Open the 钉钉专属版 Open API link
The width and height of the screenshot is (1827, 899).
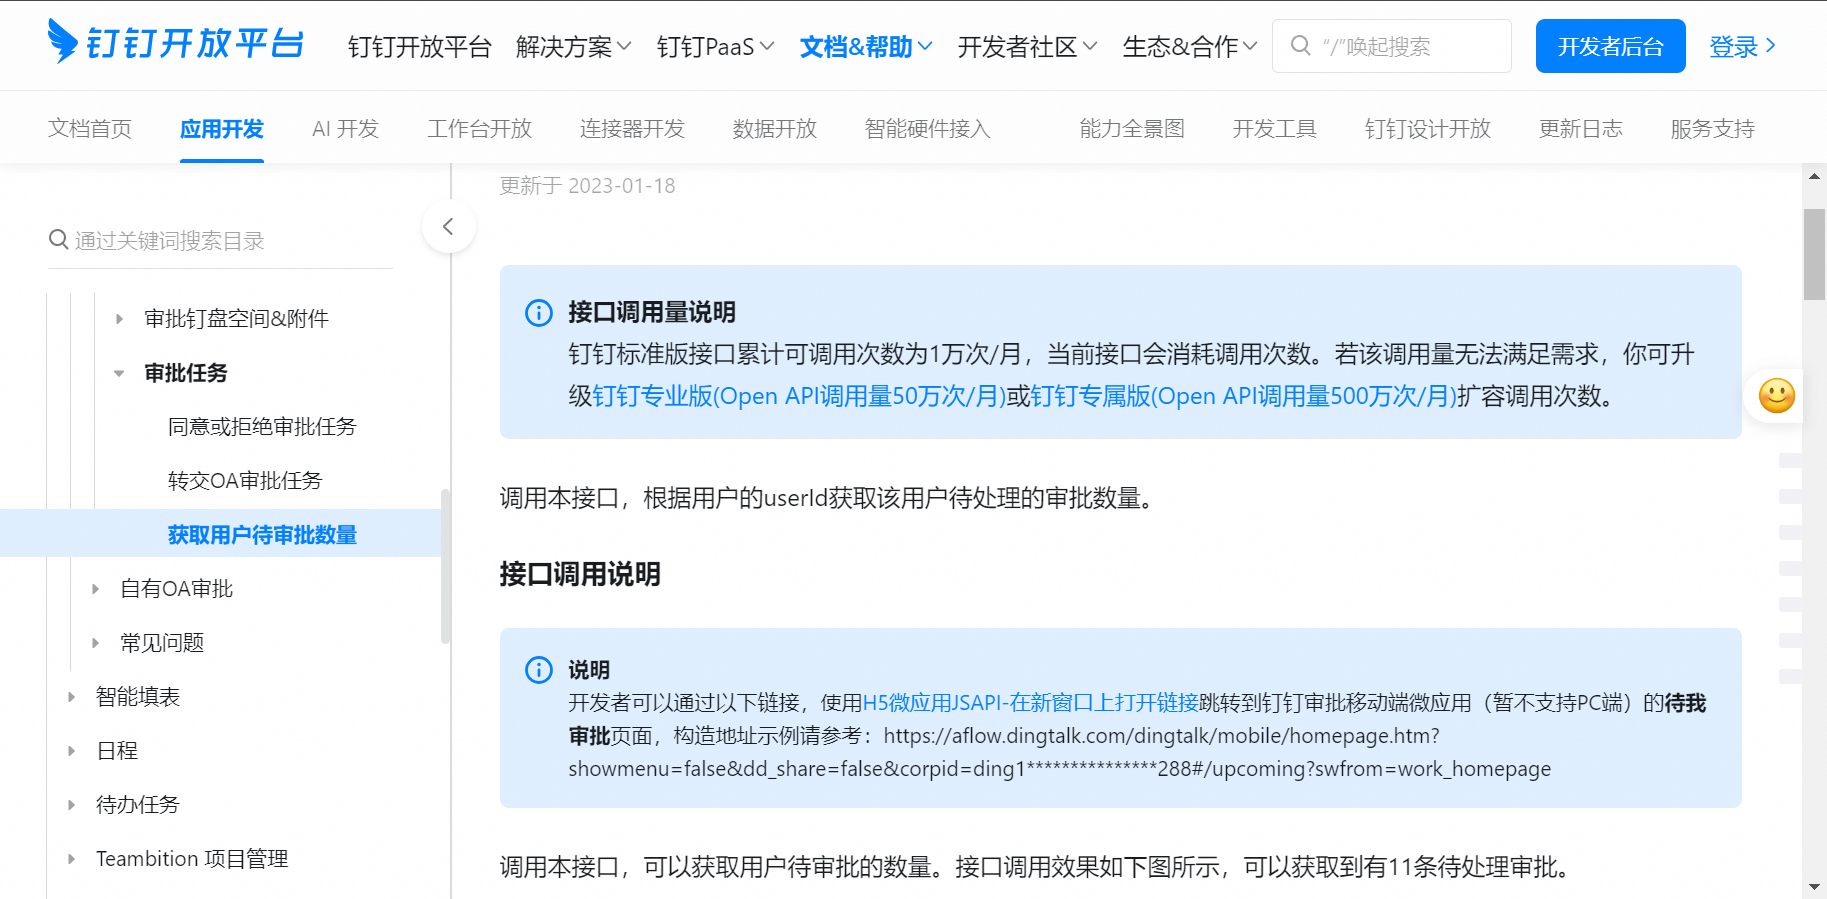[x=1243, y=396]
